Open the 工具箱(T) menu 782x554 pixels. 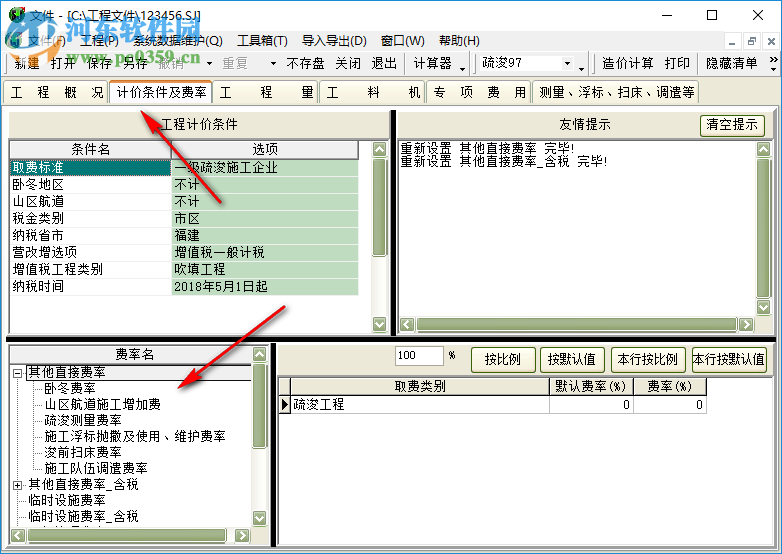[x=262, y=41]
